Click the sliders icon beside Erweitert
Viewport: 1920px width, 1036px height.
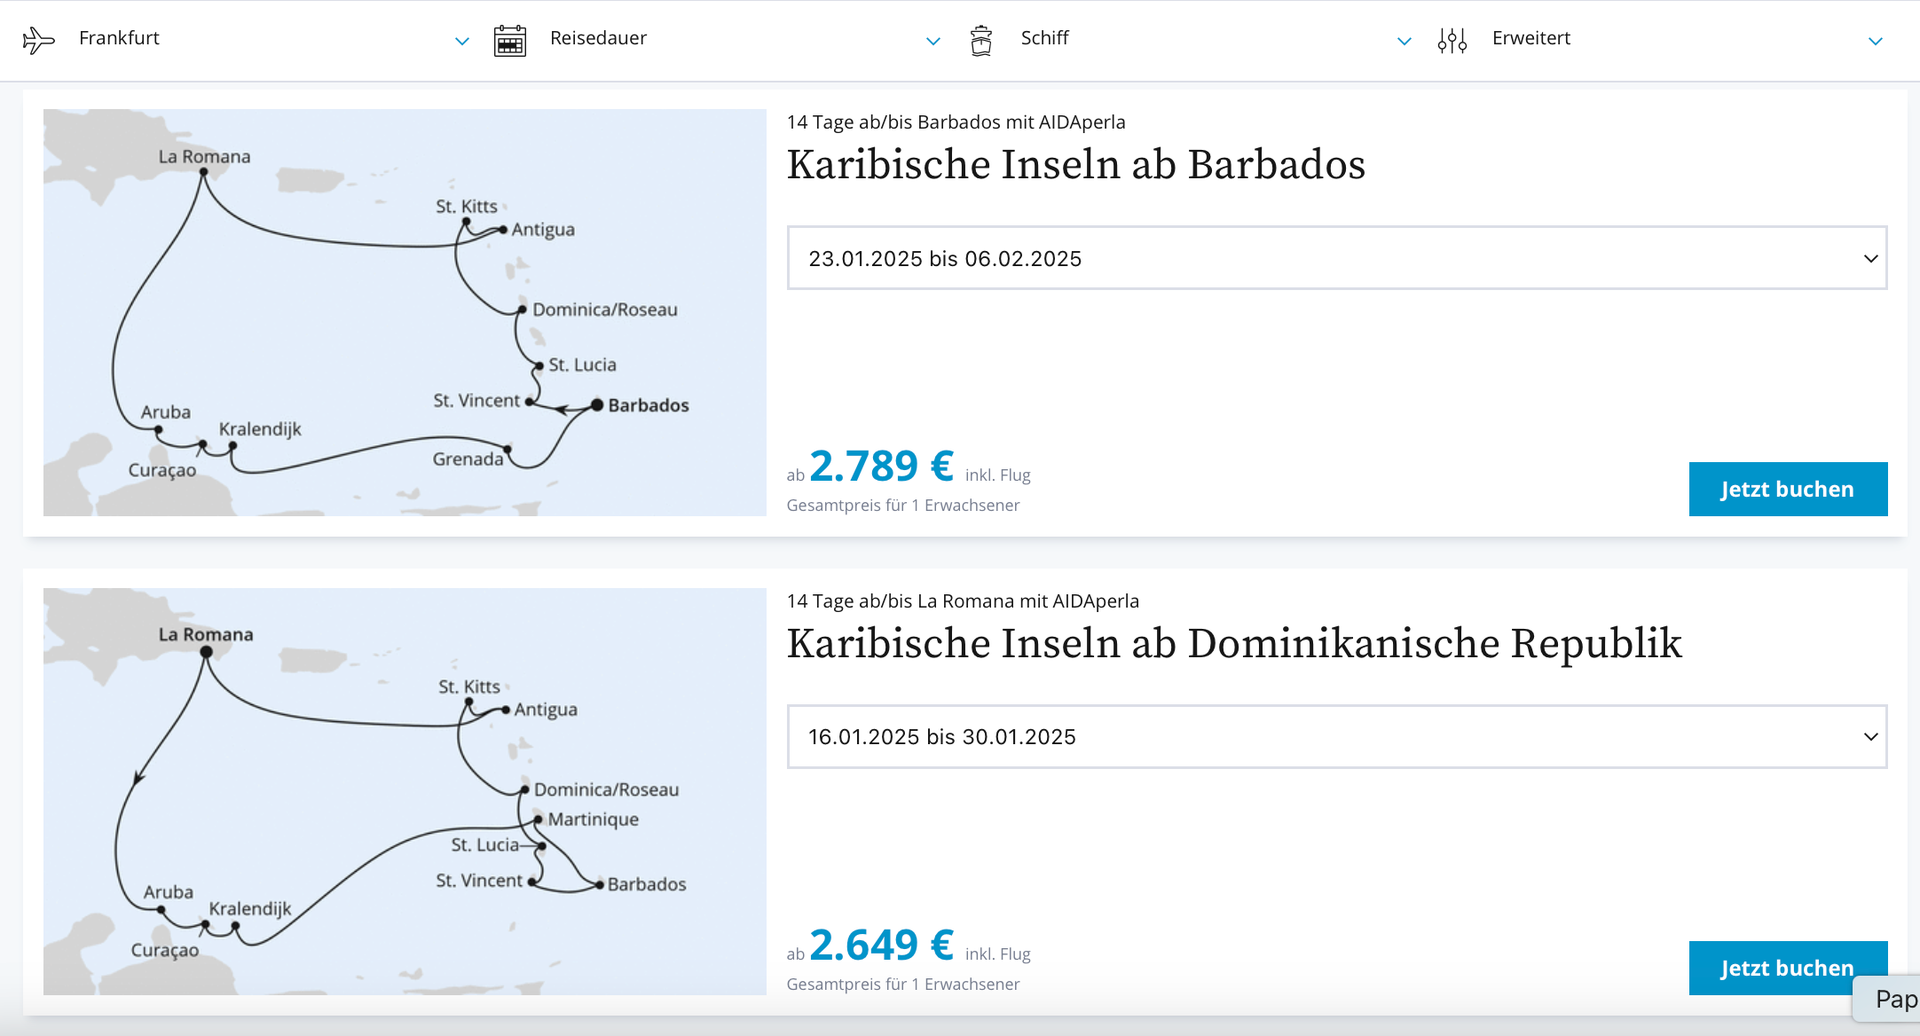(x=1452, y=41)
